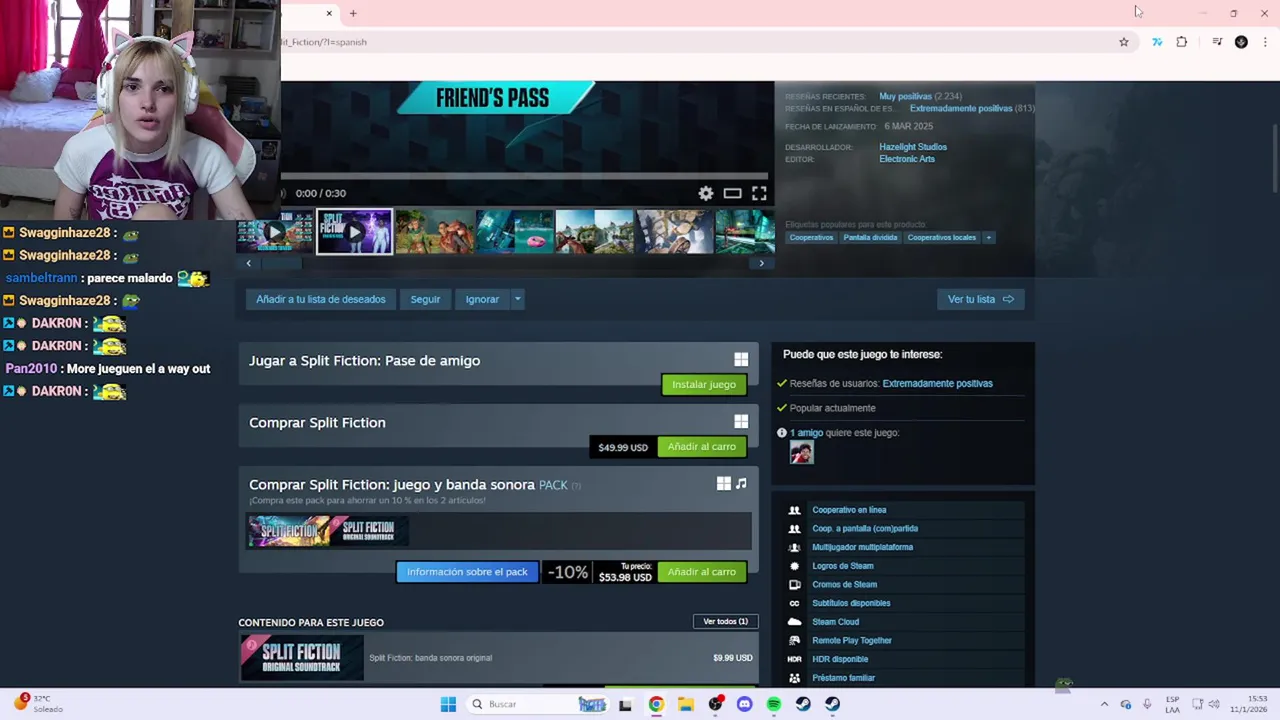Click the music note icon on the pack
1280x720 pixels.
tap(741, 484)
